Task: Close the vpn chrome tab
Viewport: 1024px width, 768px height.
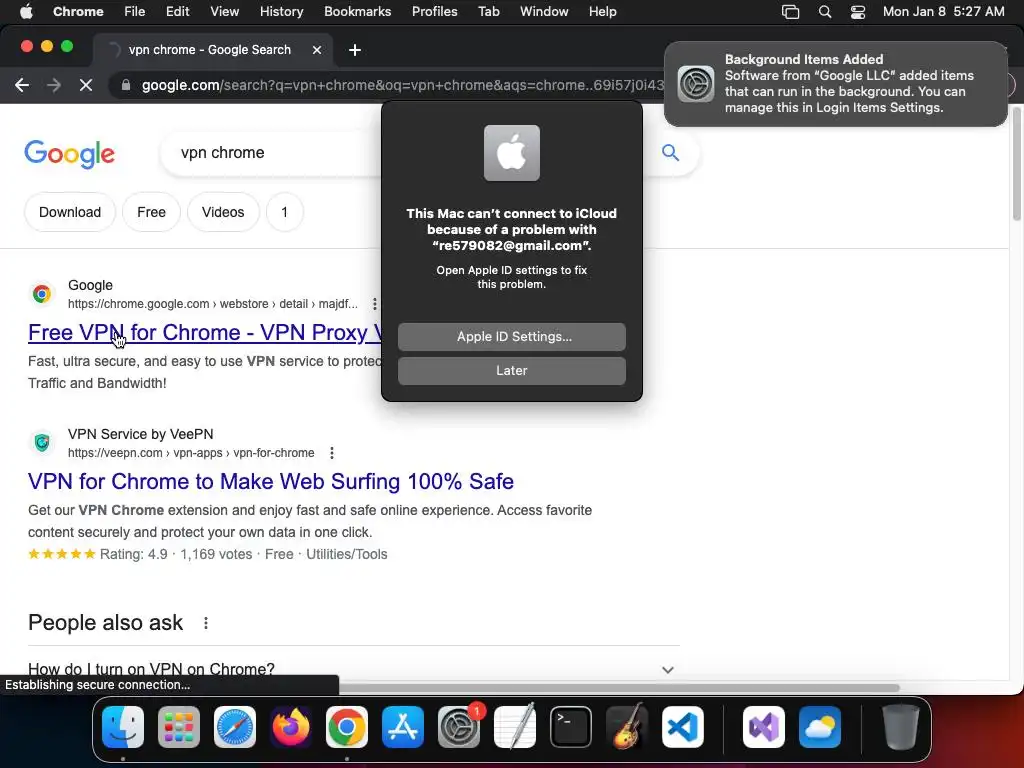Action: point(317,50)
